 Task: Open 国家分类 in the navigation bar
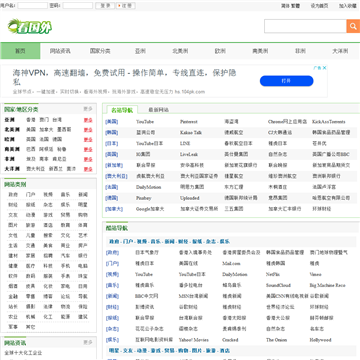(100, 51)
